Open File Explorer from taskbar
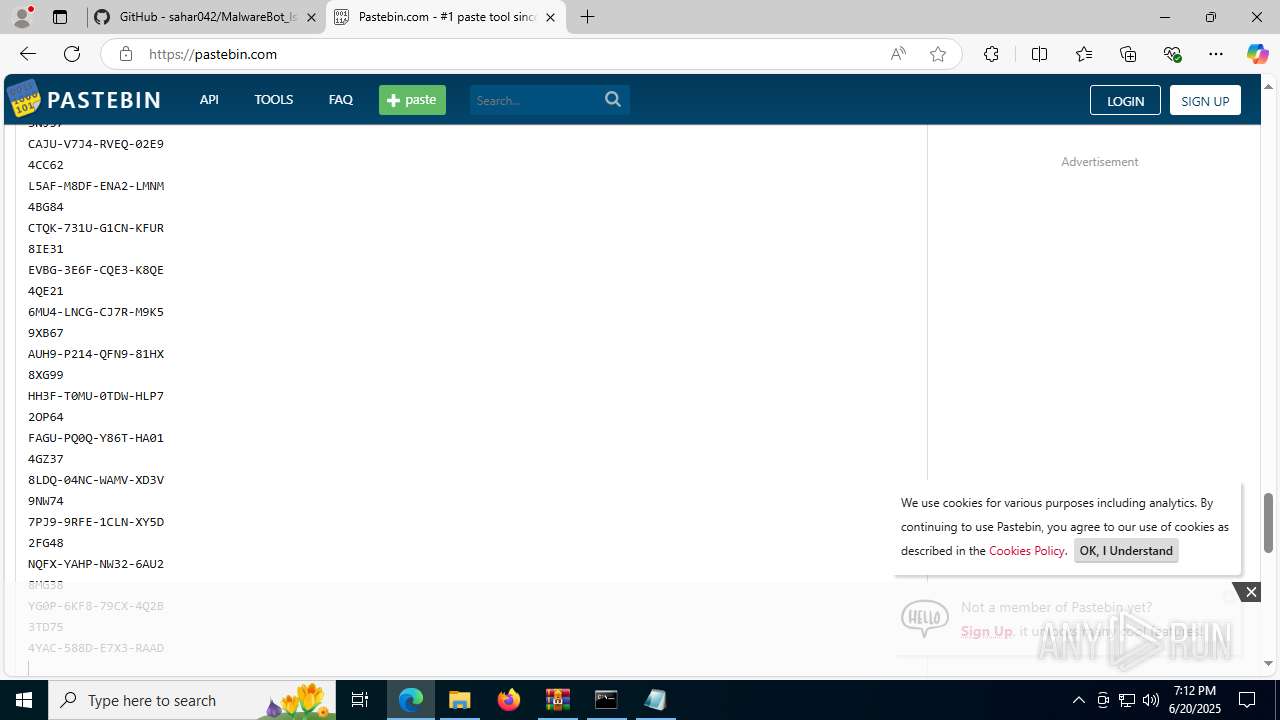1280x720 pixels. 460,700
